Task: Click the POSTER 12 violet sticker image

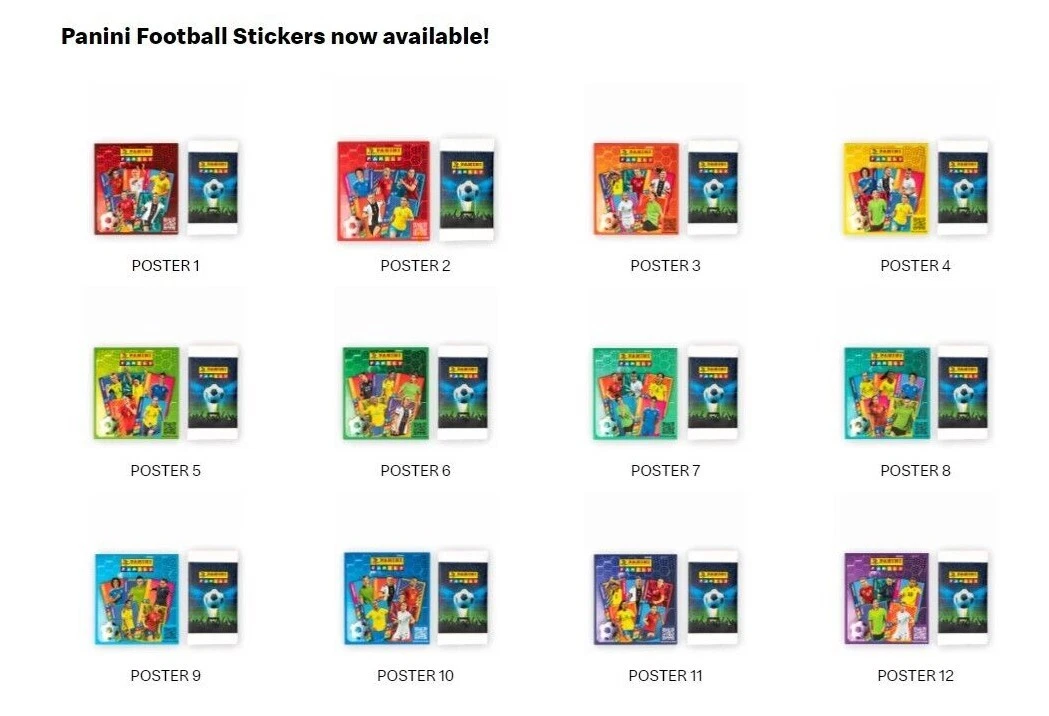Action: (x=915, y=598)
